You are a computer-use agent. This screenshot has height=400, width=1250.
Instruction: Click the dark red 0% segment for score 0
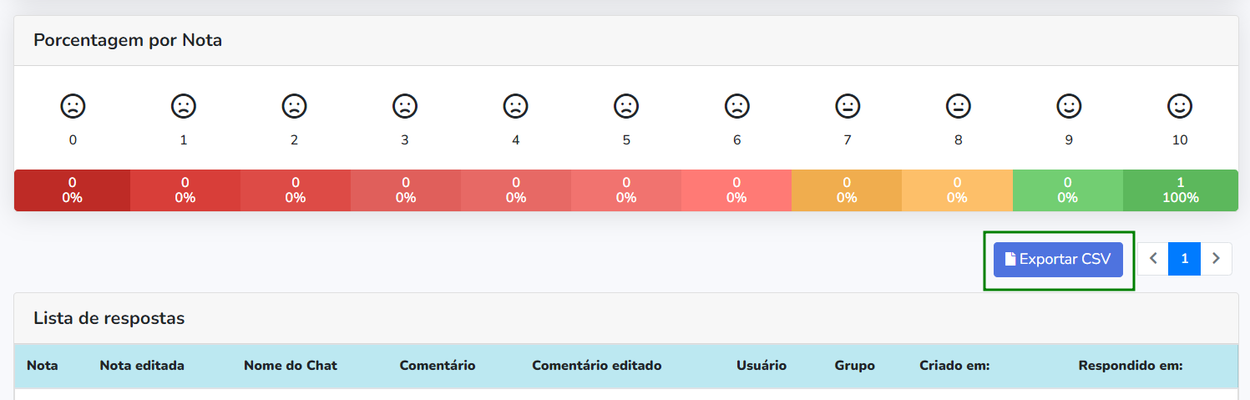[72, 190]
